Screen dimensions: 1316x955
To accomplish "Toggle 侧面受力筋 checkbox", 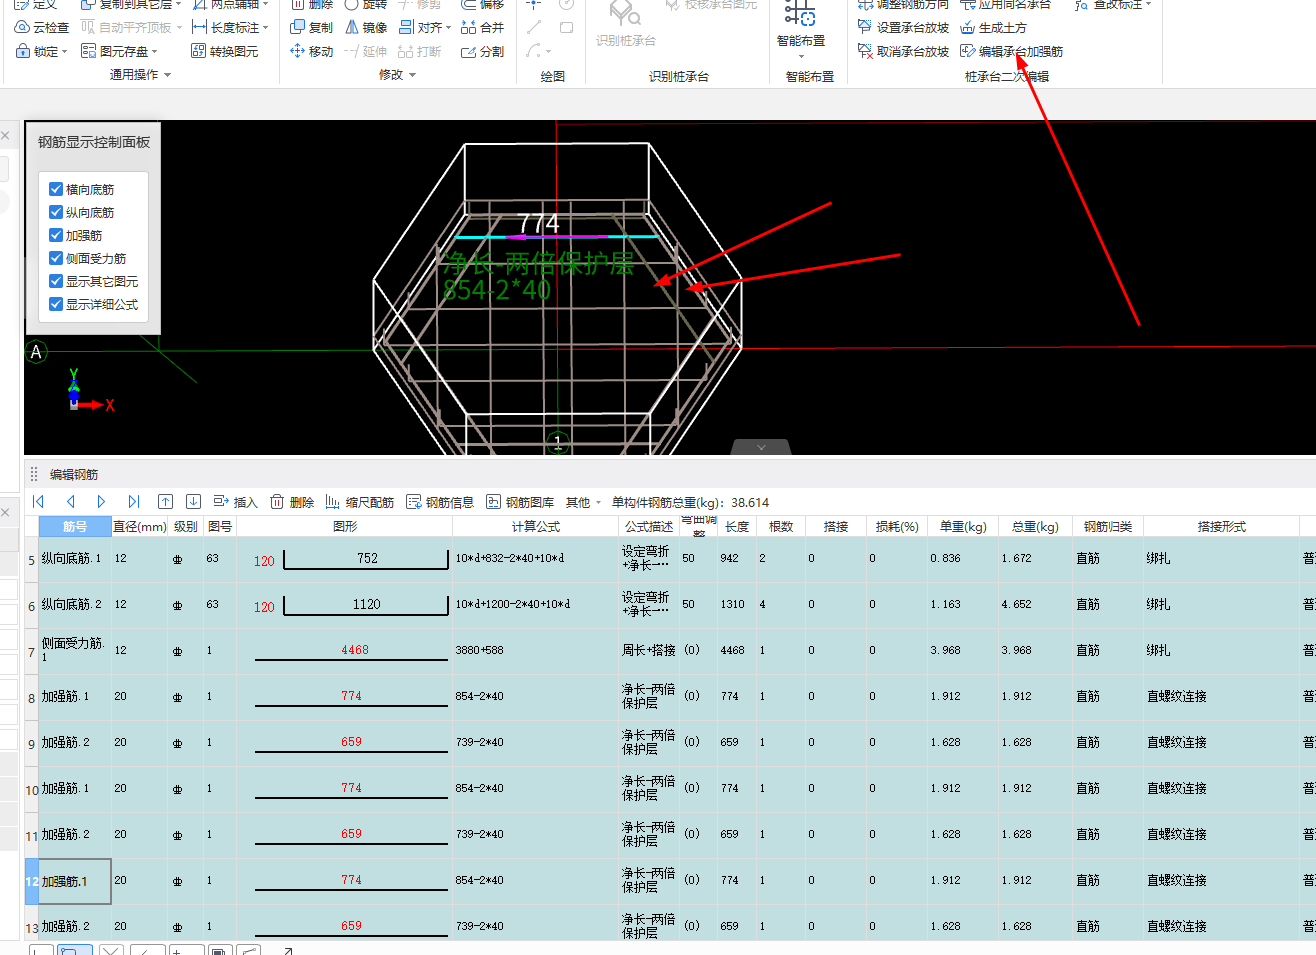I will (56, 258).
